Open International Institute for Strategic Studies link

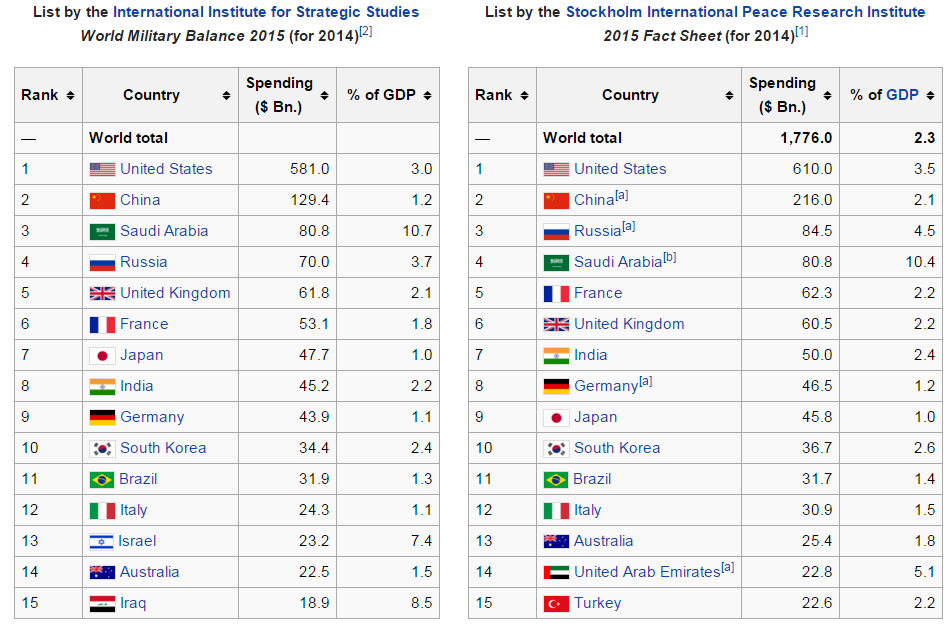[266, 12]
